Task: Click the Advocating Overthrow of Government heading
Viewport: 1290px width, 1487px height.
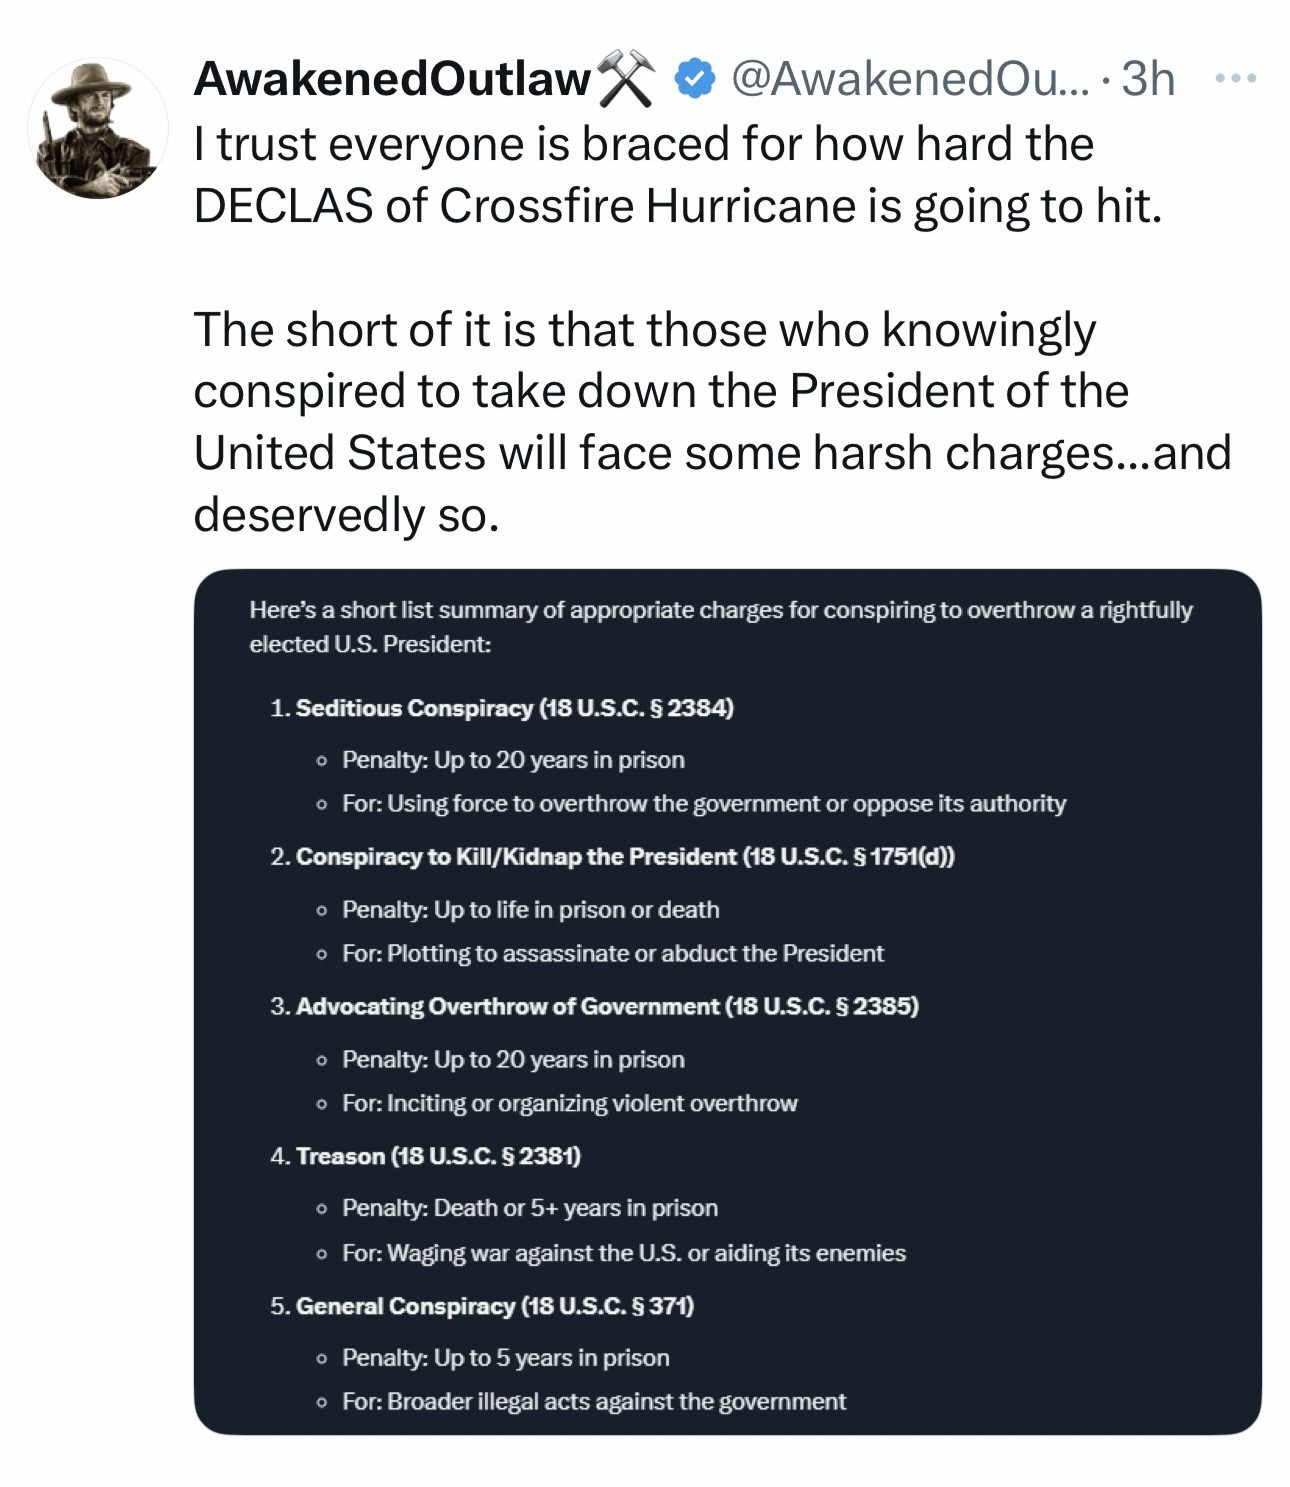Action: (x=606, y=1006)
